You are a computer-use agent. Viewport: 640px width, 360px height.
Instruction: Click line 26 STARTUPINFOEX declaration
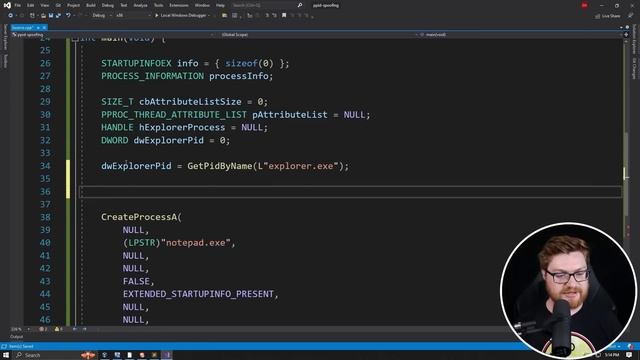point(195,63)
